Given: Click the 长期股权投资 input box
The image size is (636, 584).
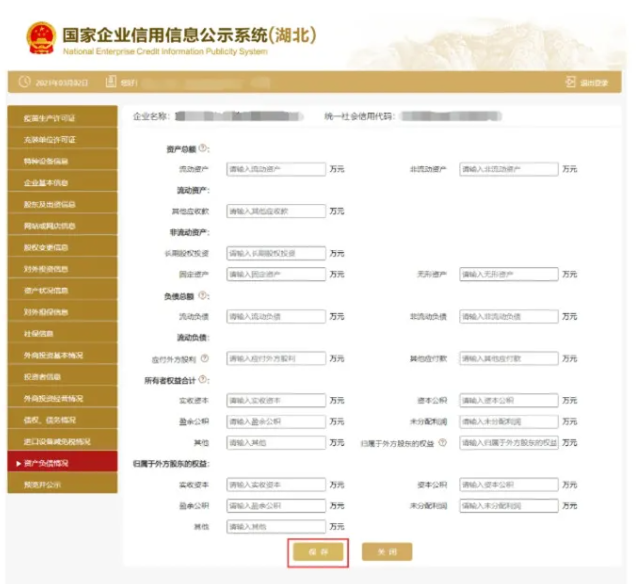Looking at the screenshot, I should (x=276, y=253).
